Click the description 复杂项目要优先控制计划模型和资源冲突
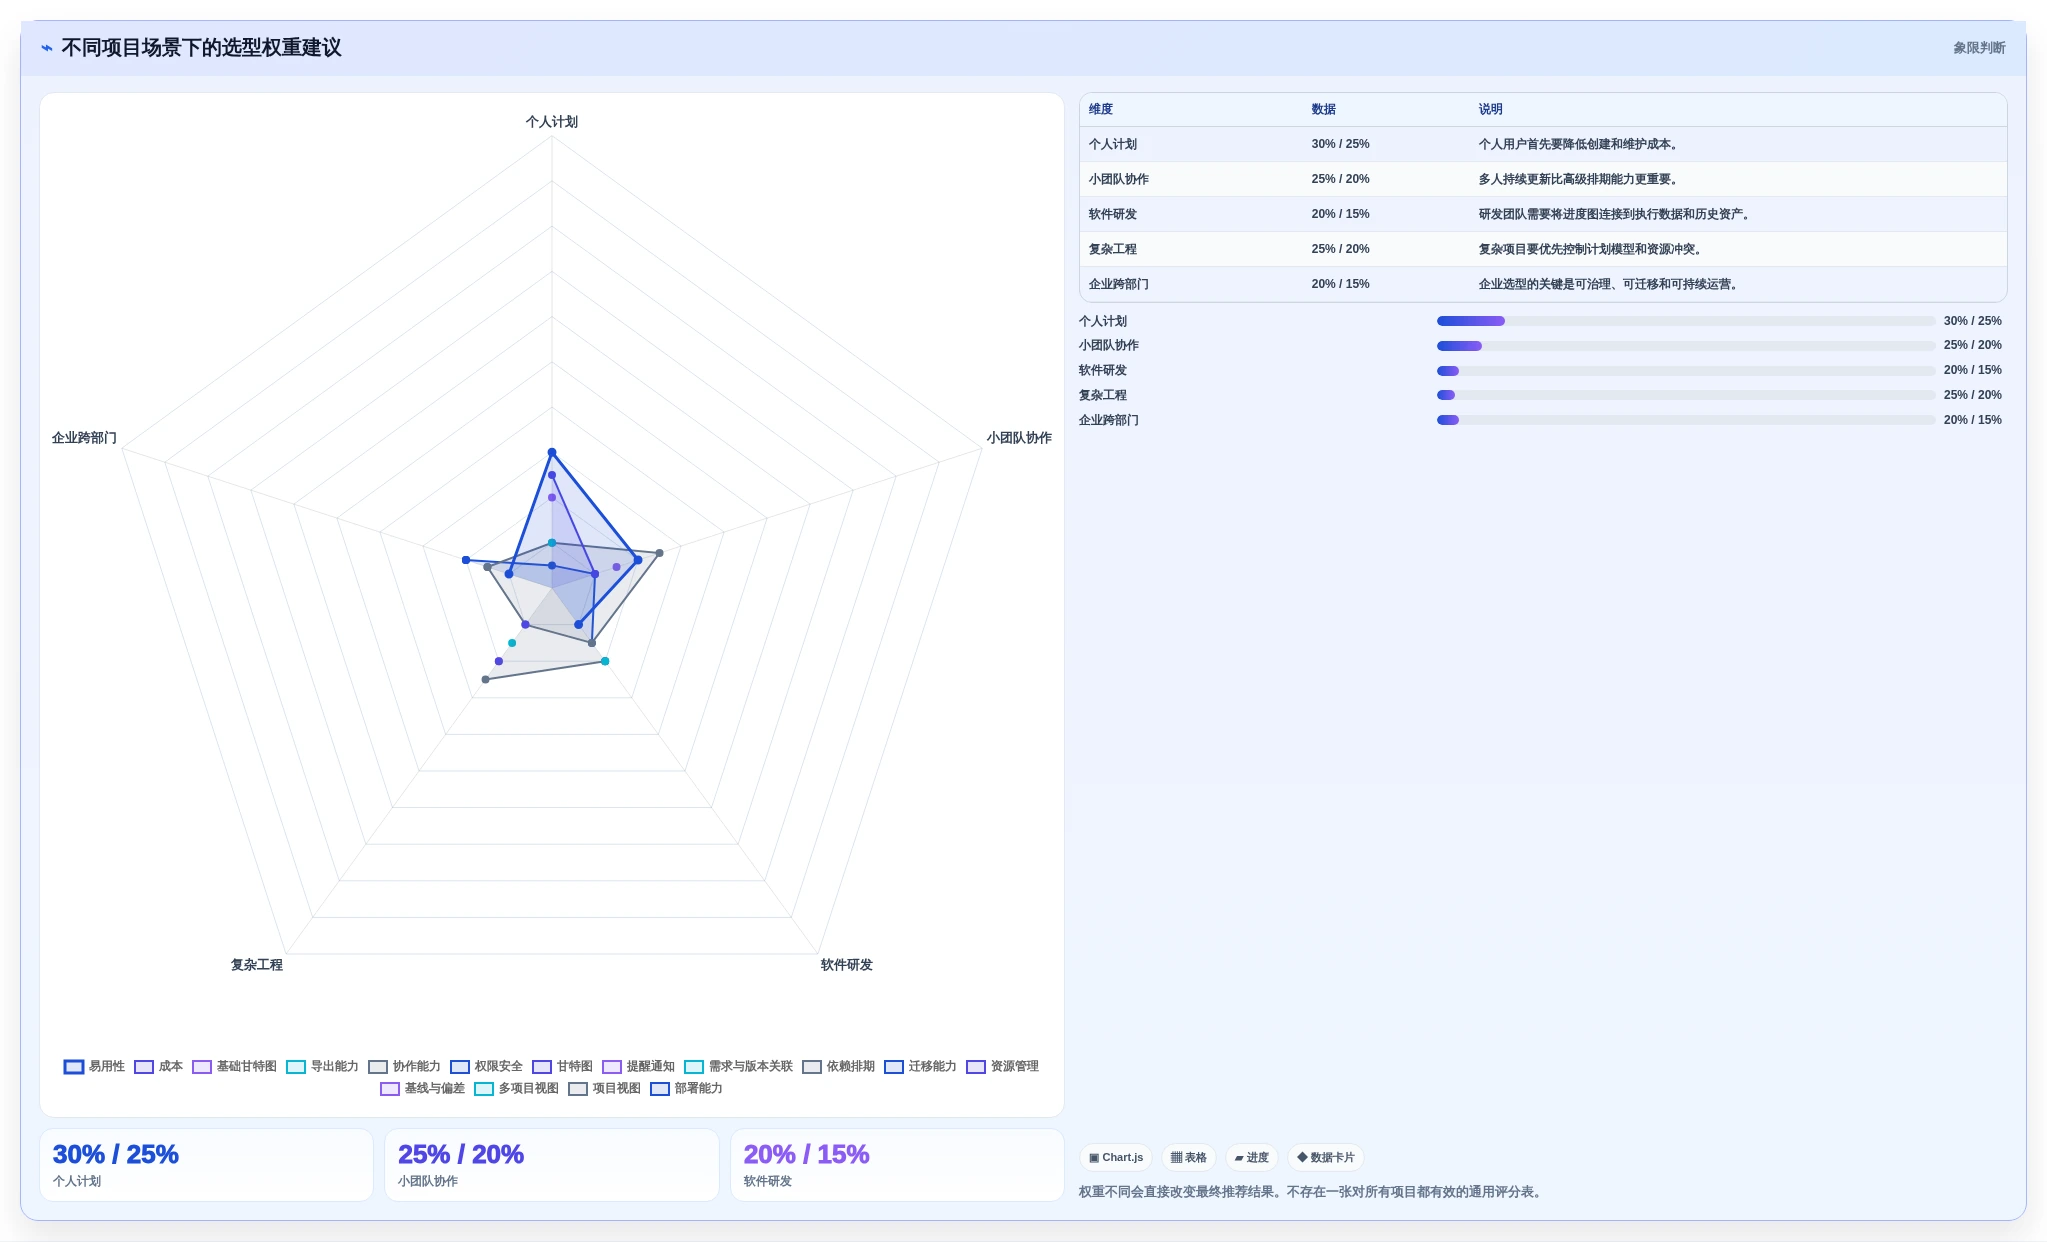The image size is (2047, 1242). 1592,249
